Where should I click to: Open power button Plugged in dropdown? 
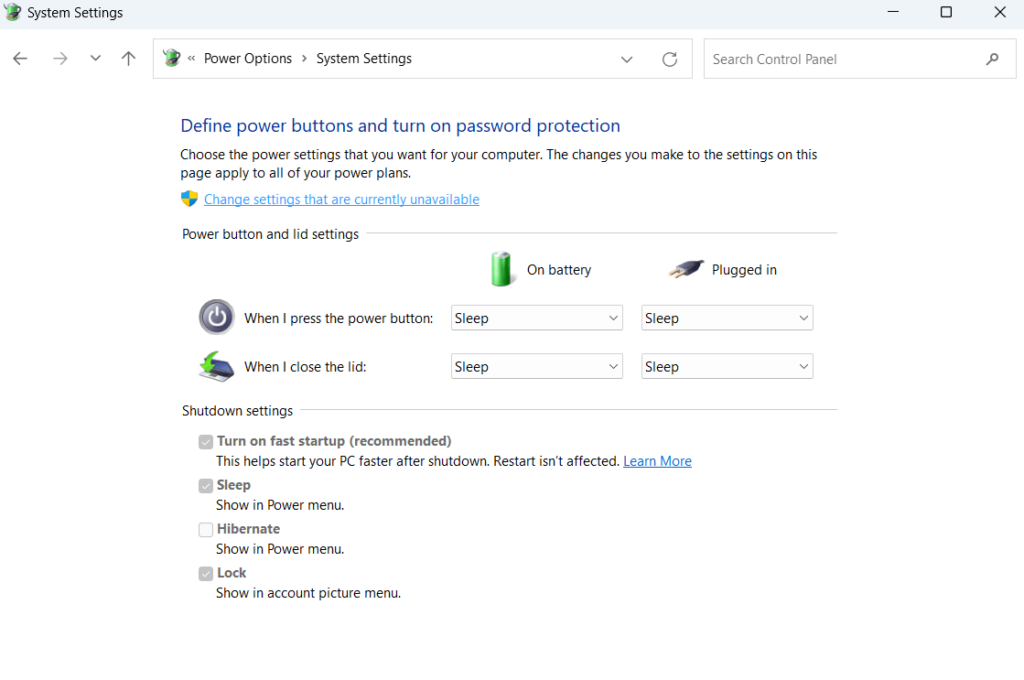[727, 318]
